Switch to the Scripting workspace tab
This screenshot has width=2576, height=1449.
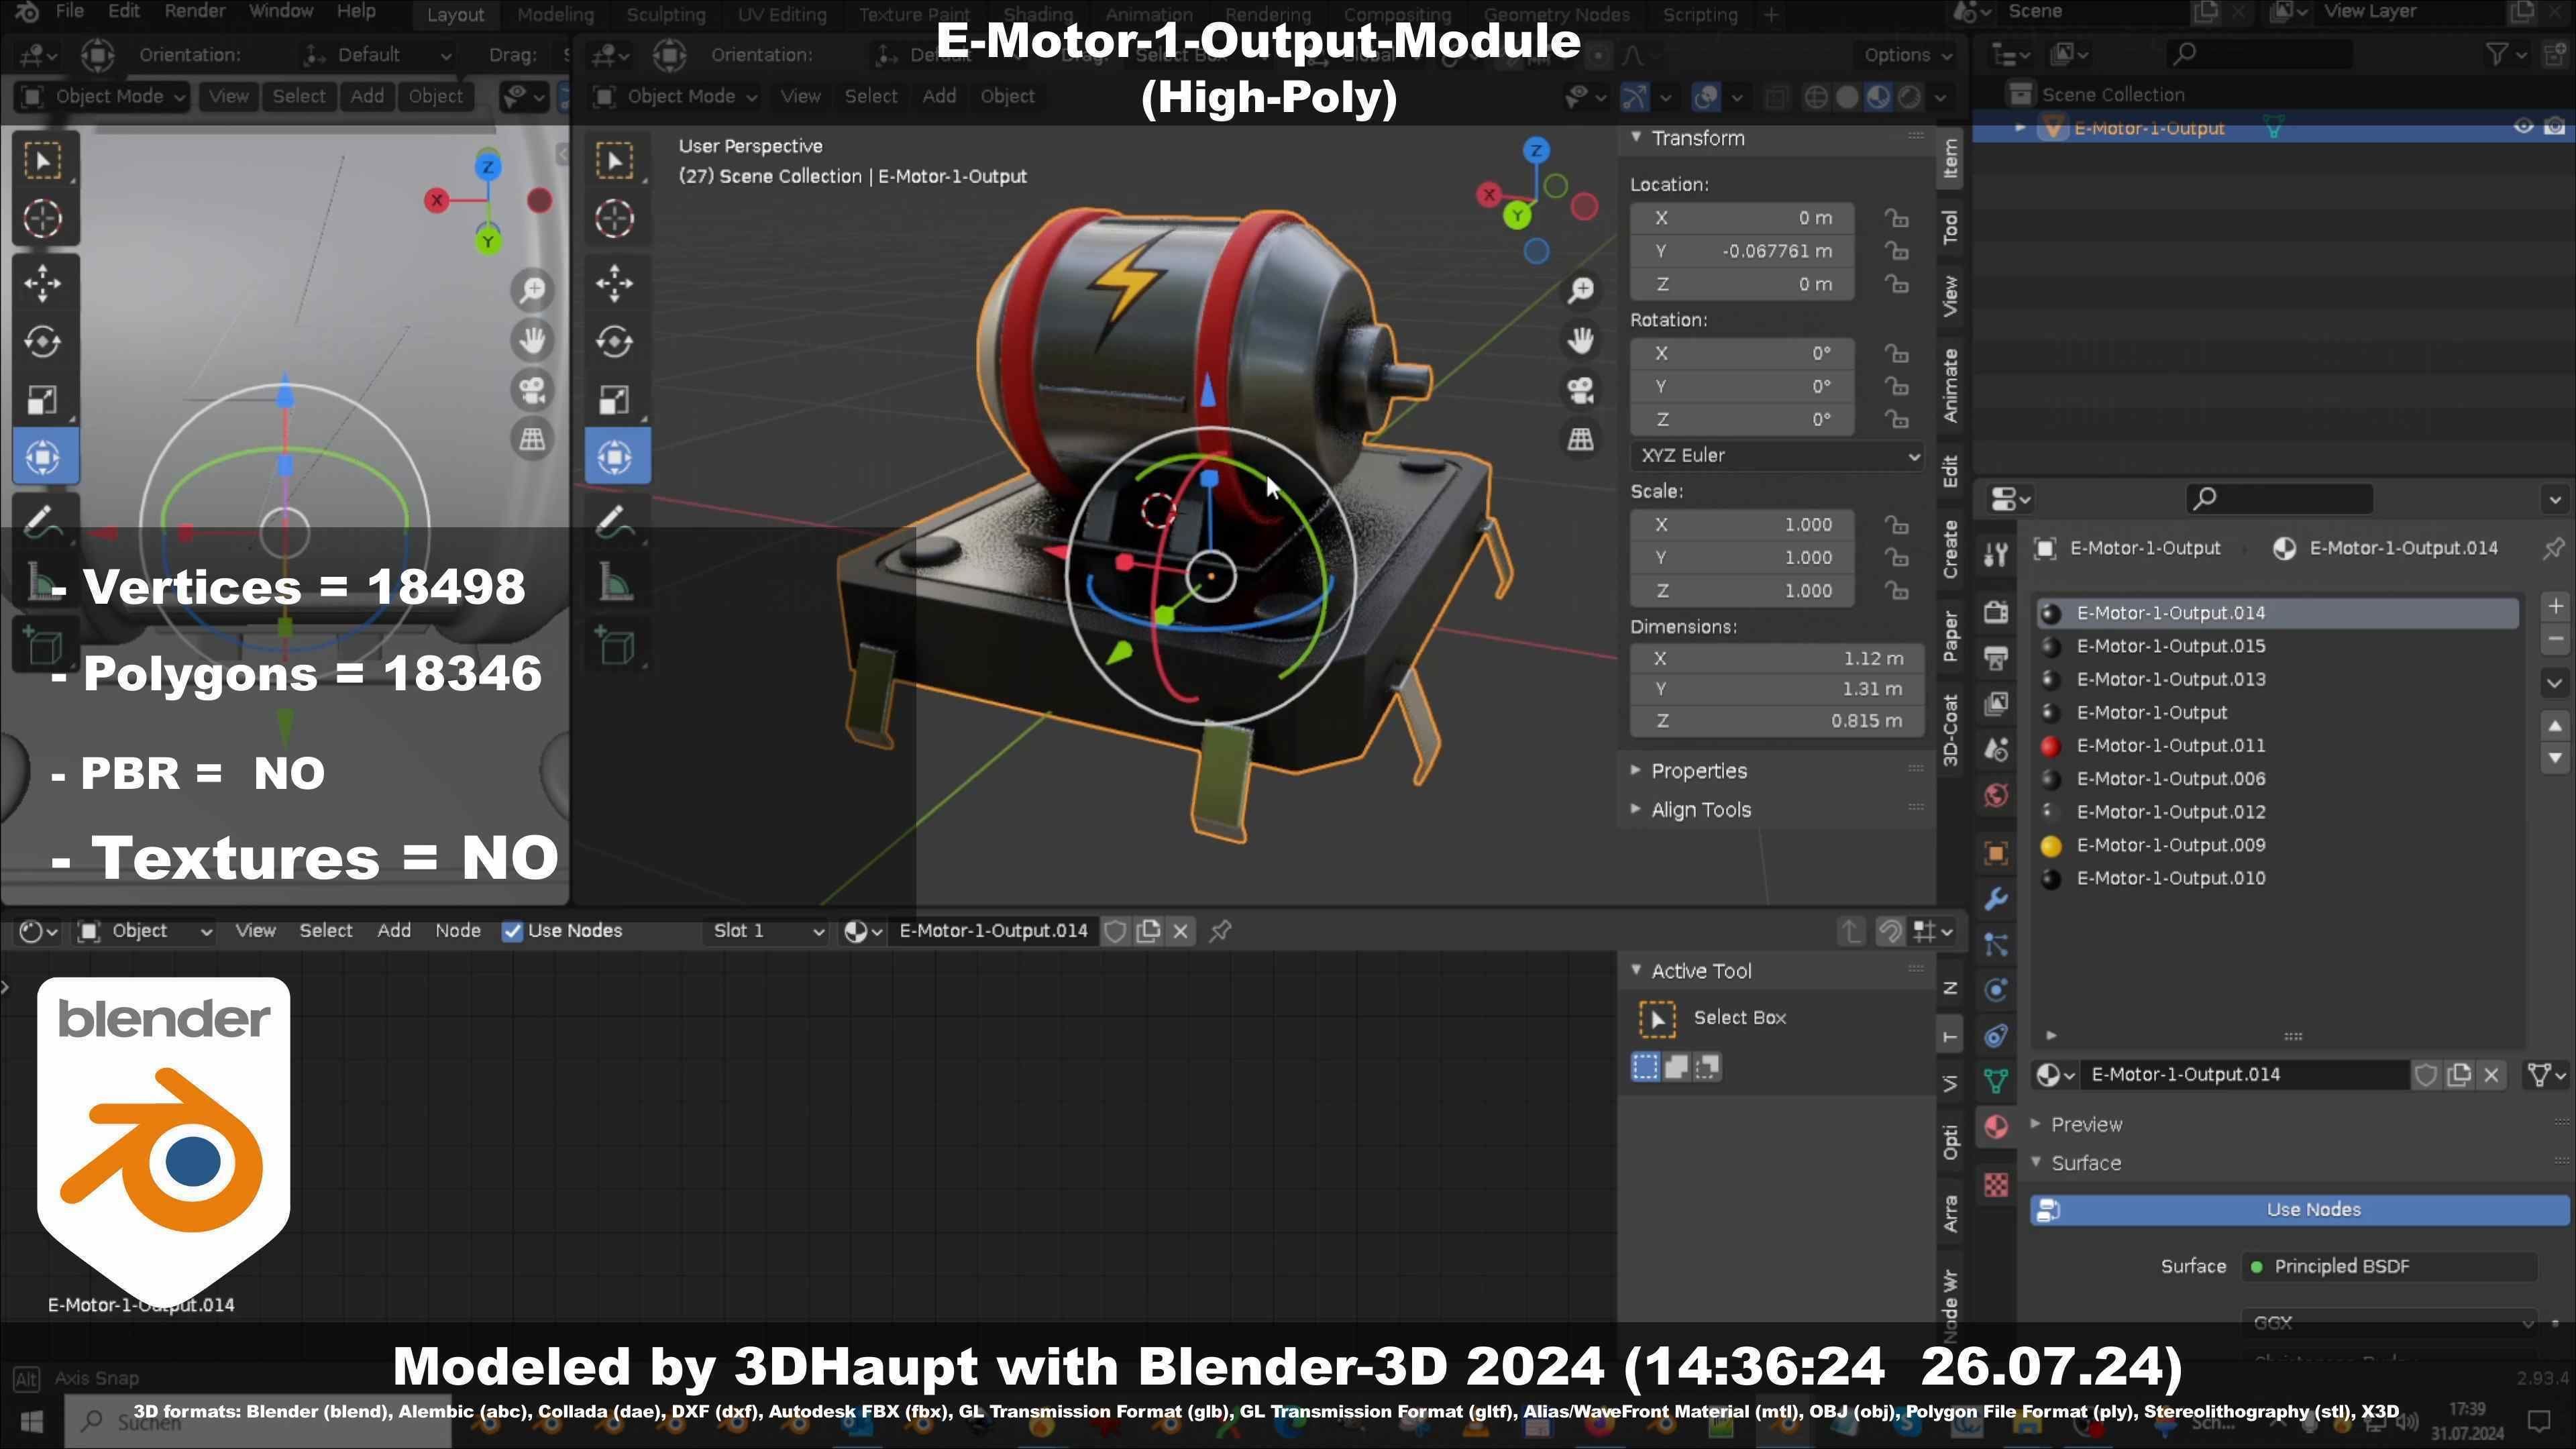tap(1700, 15)
